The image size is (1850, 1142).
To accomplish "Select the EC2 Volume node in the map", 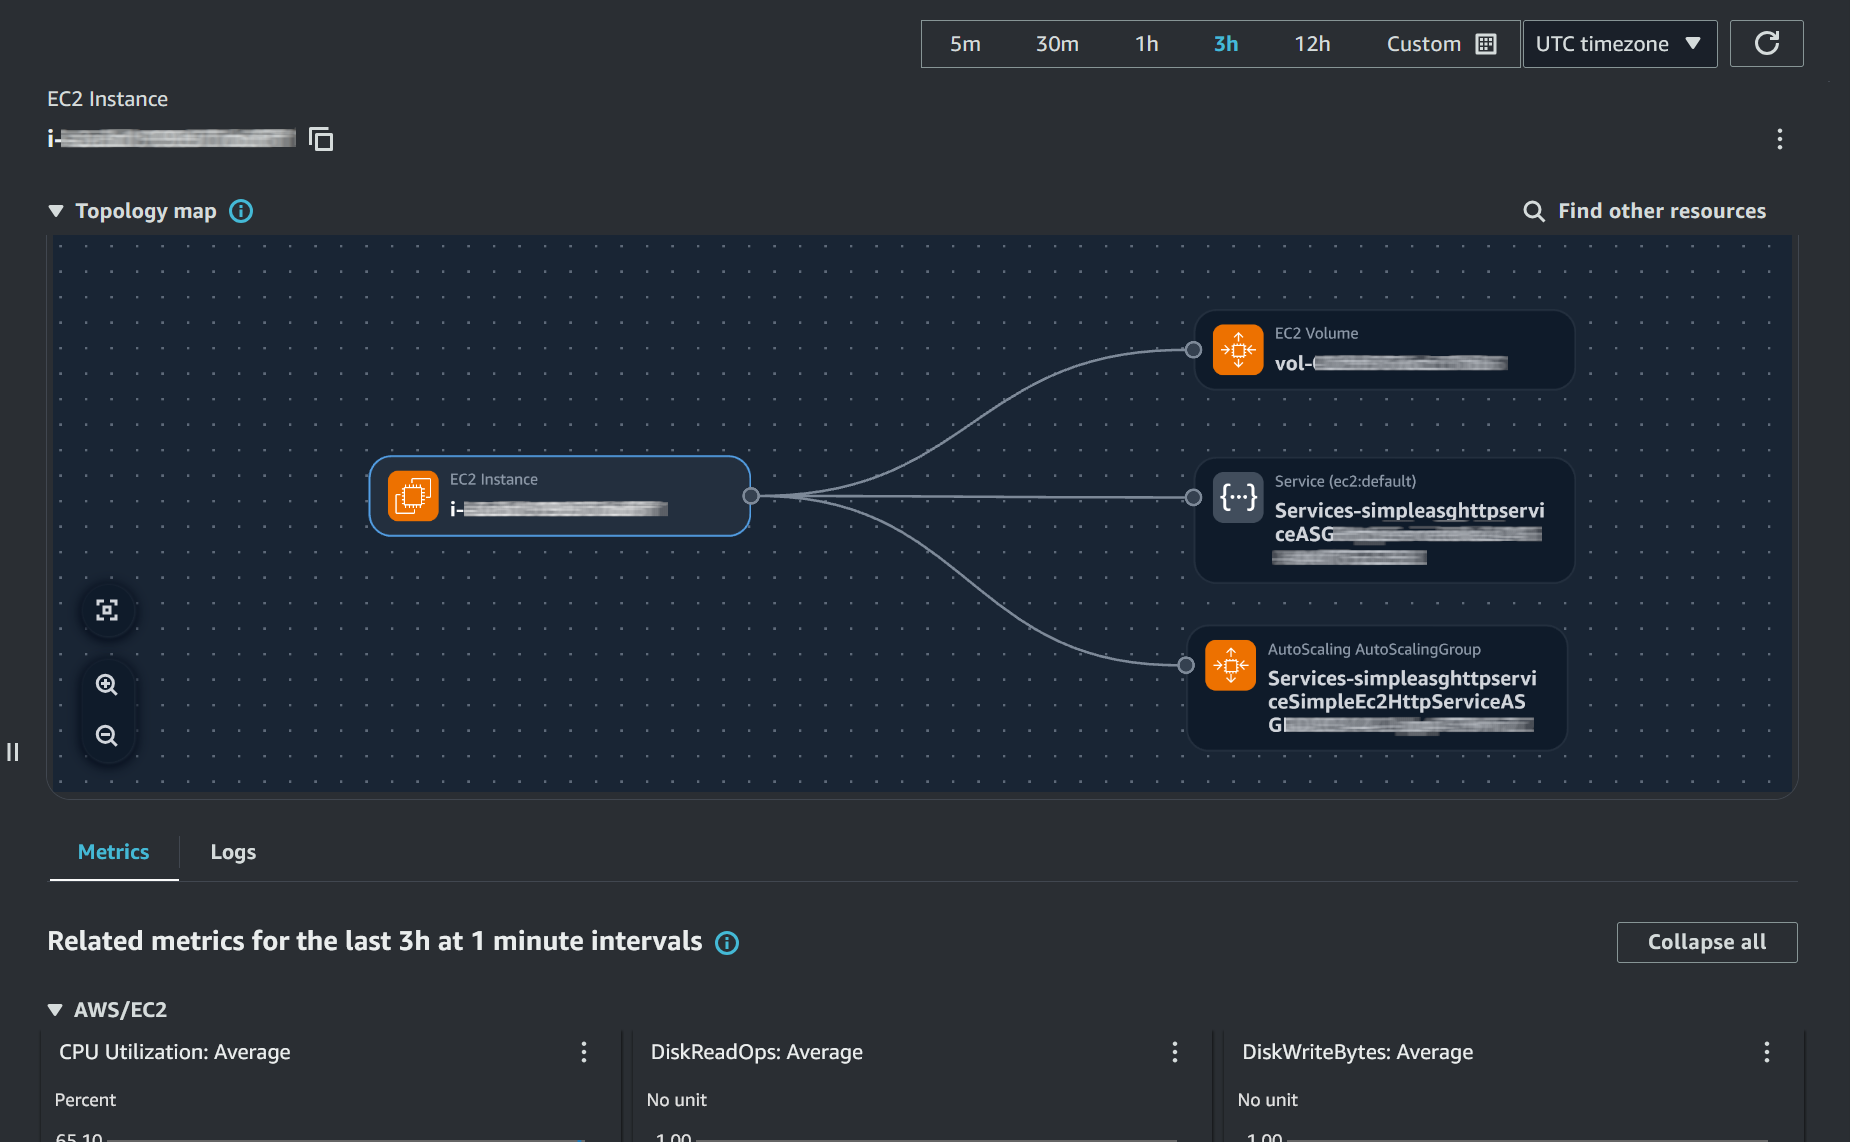I will (1384, 349).
